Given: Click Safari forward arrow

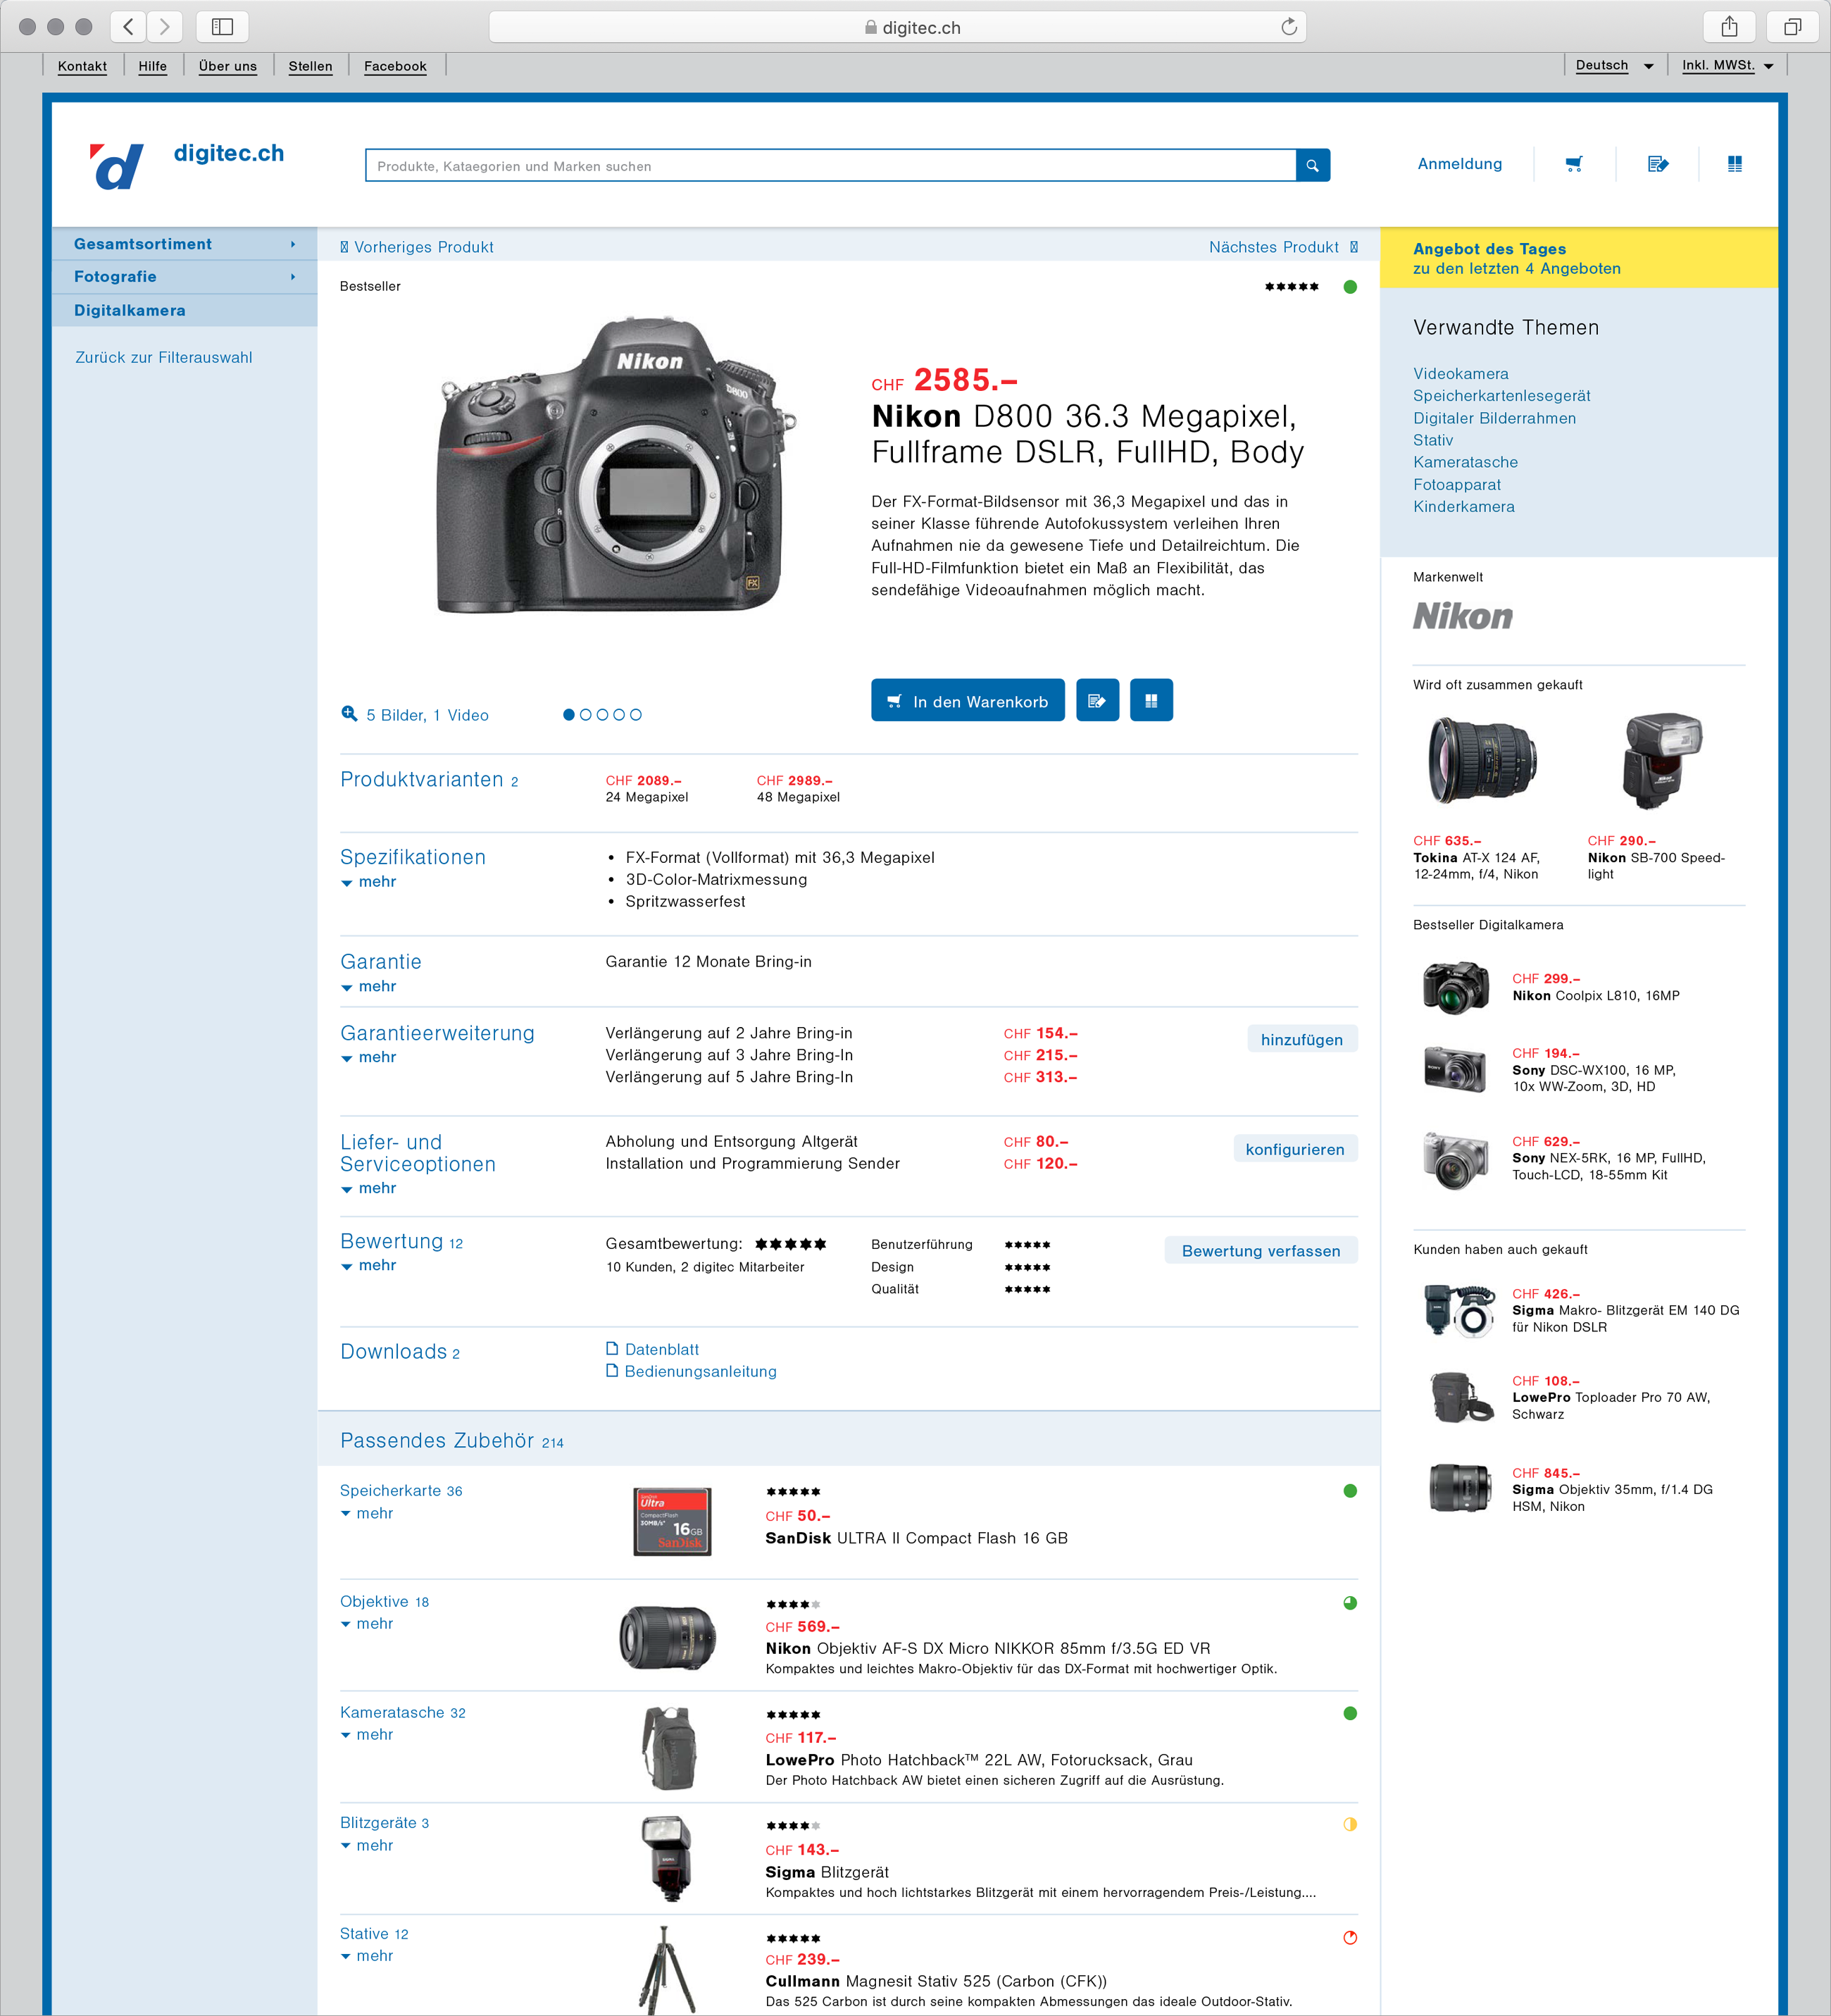Looking at the screenshot, I should [165, 27].
